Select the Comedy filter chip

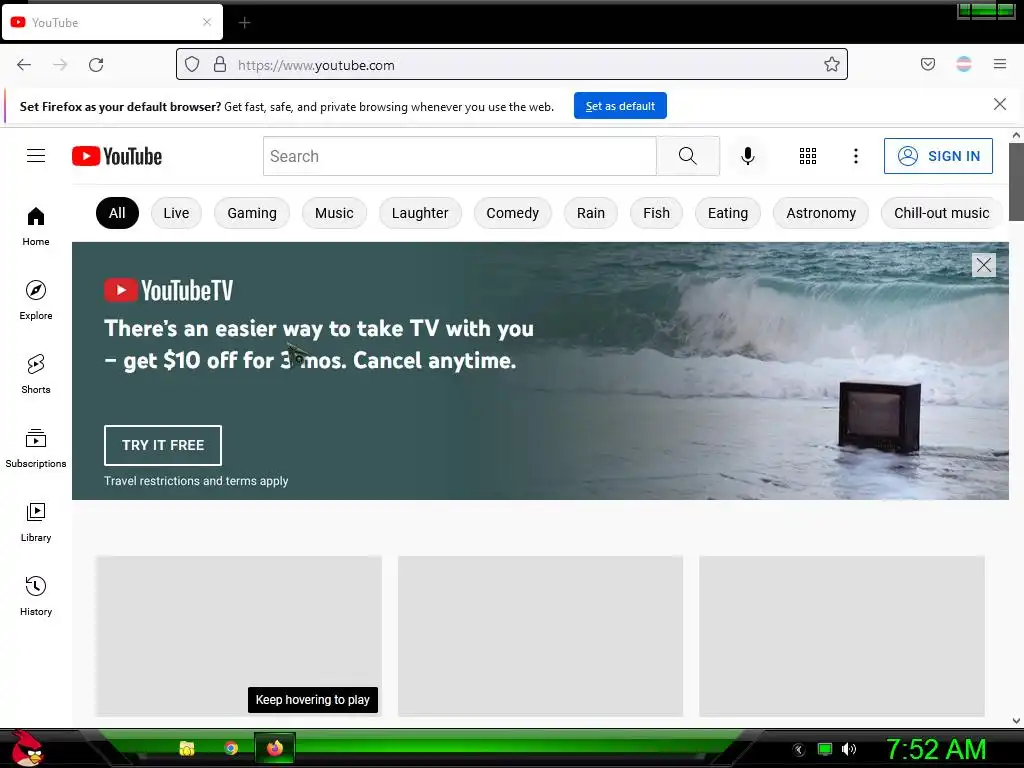click(x=513, y=213)
